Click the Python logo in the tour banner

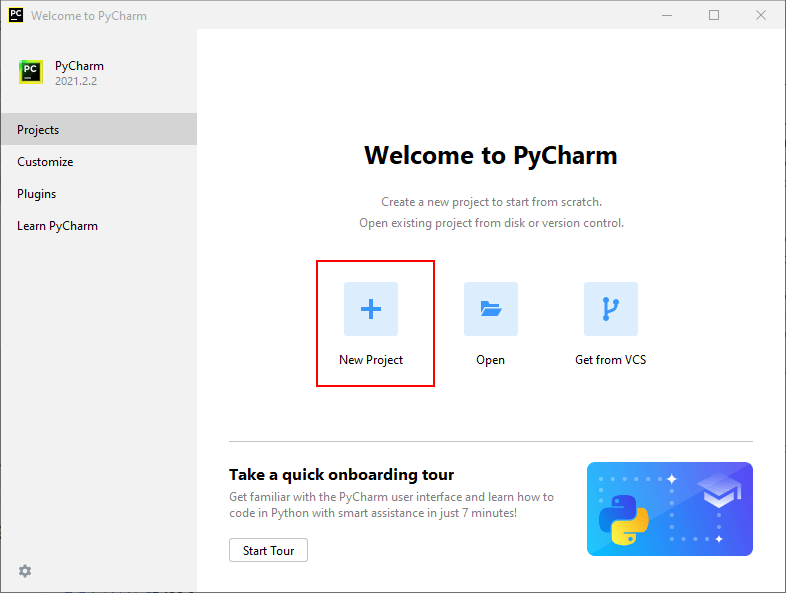tap(623, 520)
